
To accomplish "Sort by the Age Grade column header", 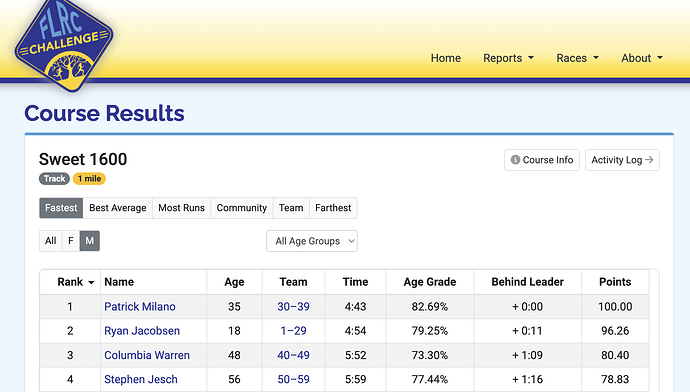I will click(x=430, y=282).
